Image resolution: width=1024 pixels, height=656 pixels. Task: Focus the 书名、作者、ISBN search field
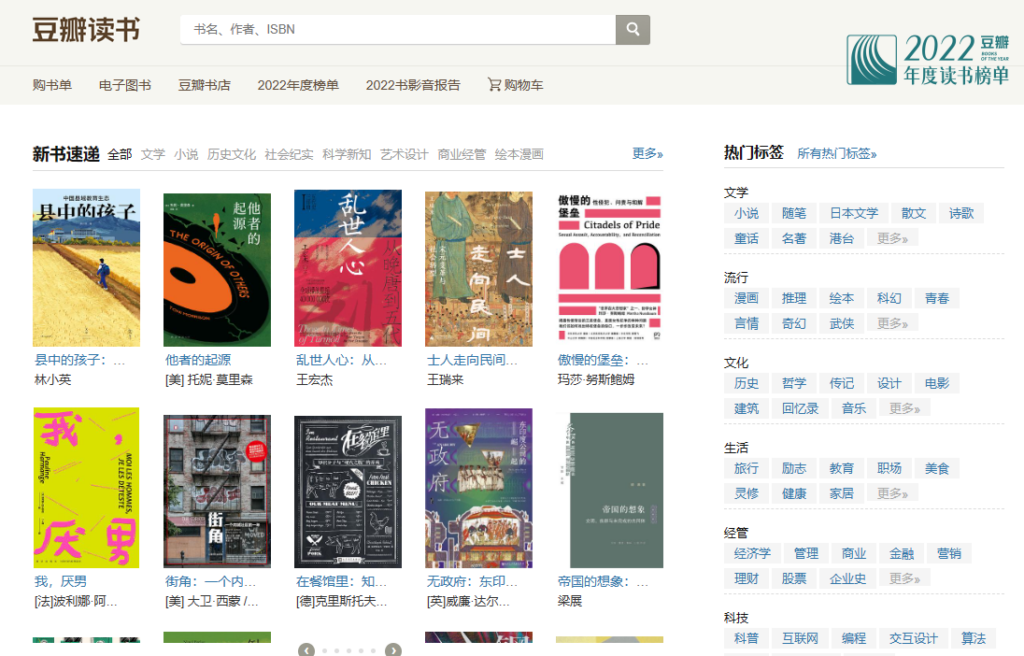point(397,30)
